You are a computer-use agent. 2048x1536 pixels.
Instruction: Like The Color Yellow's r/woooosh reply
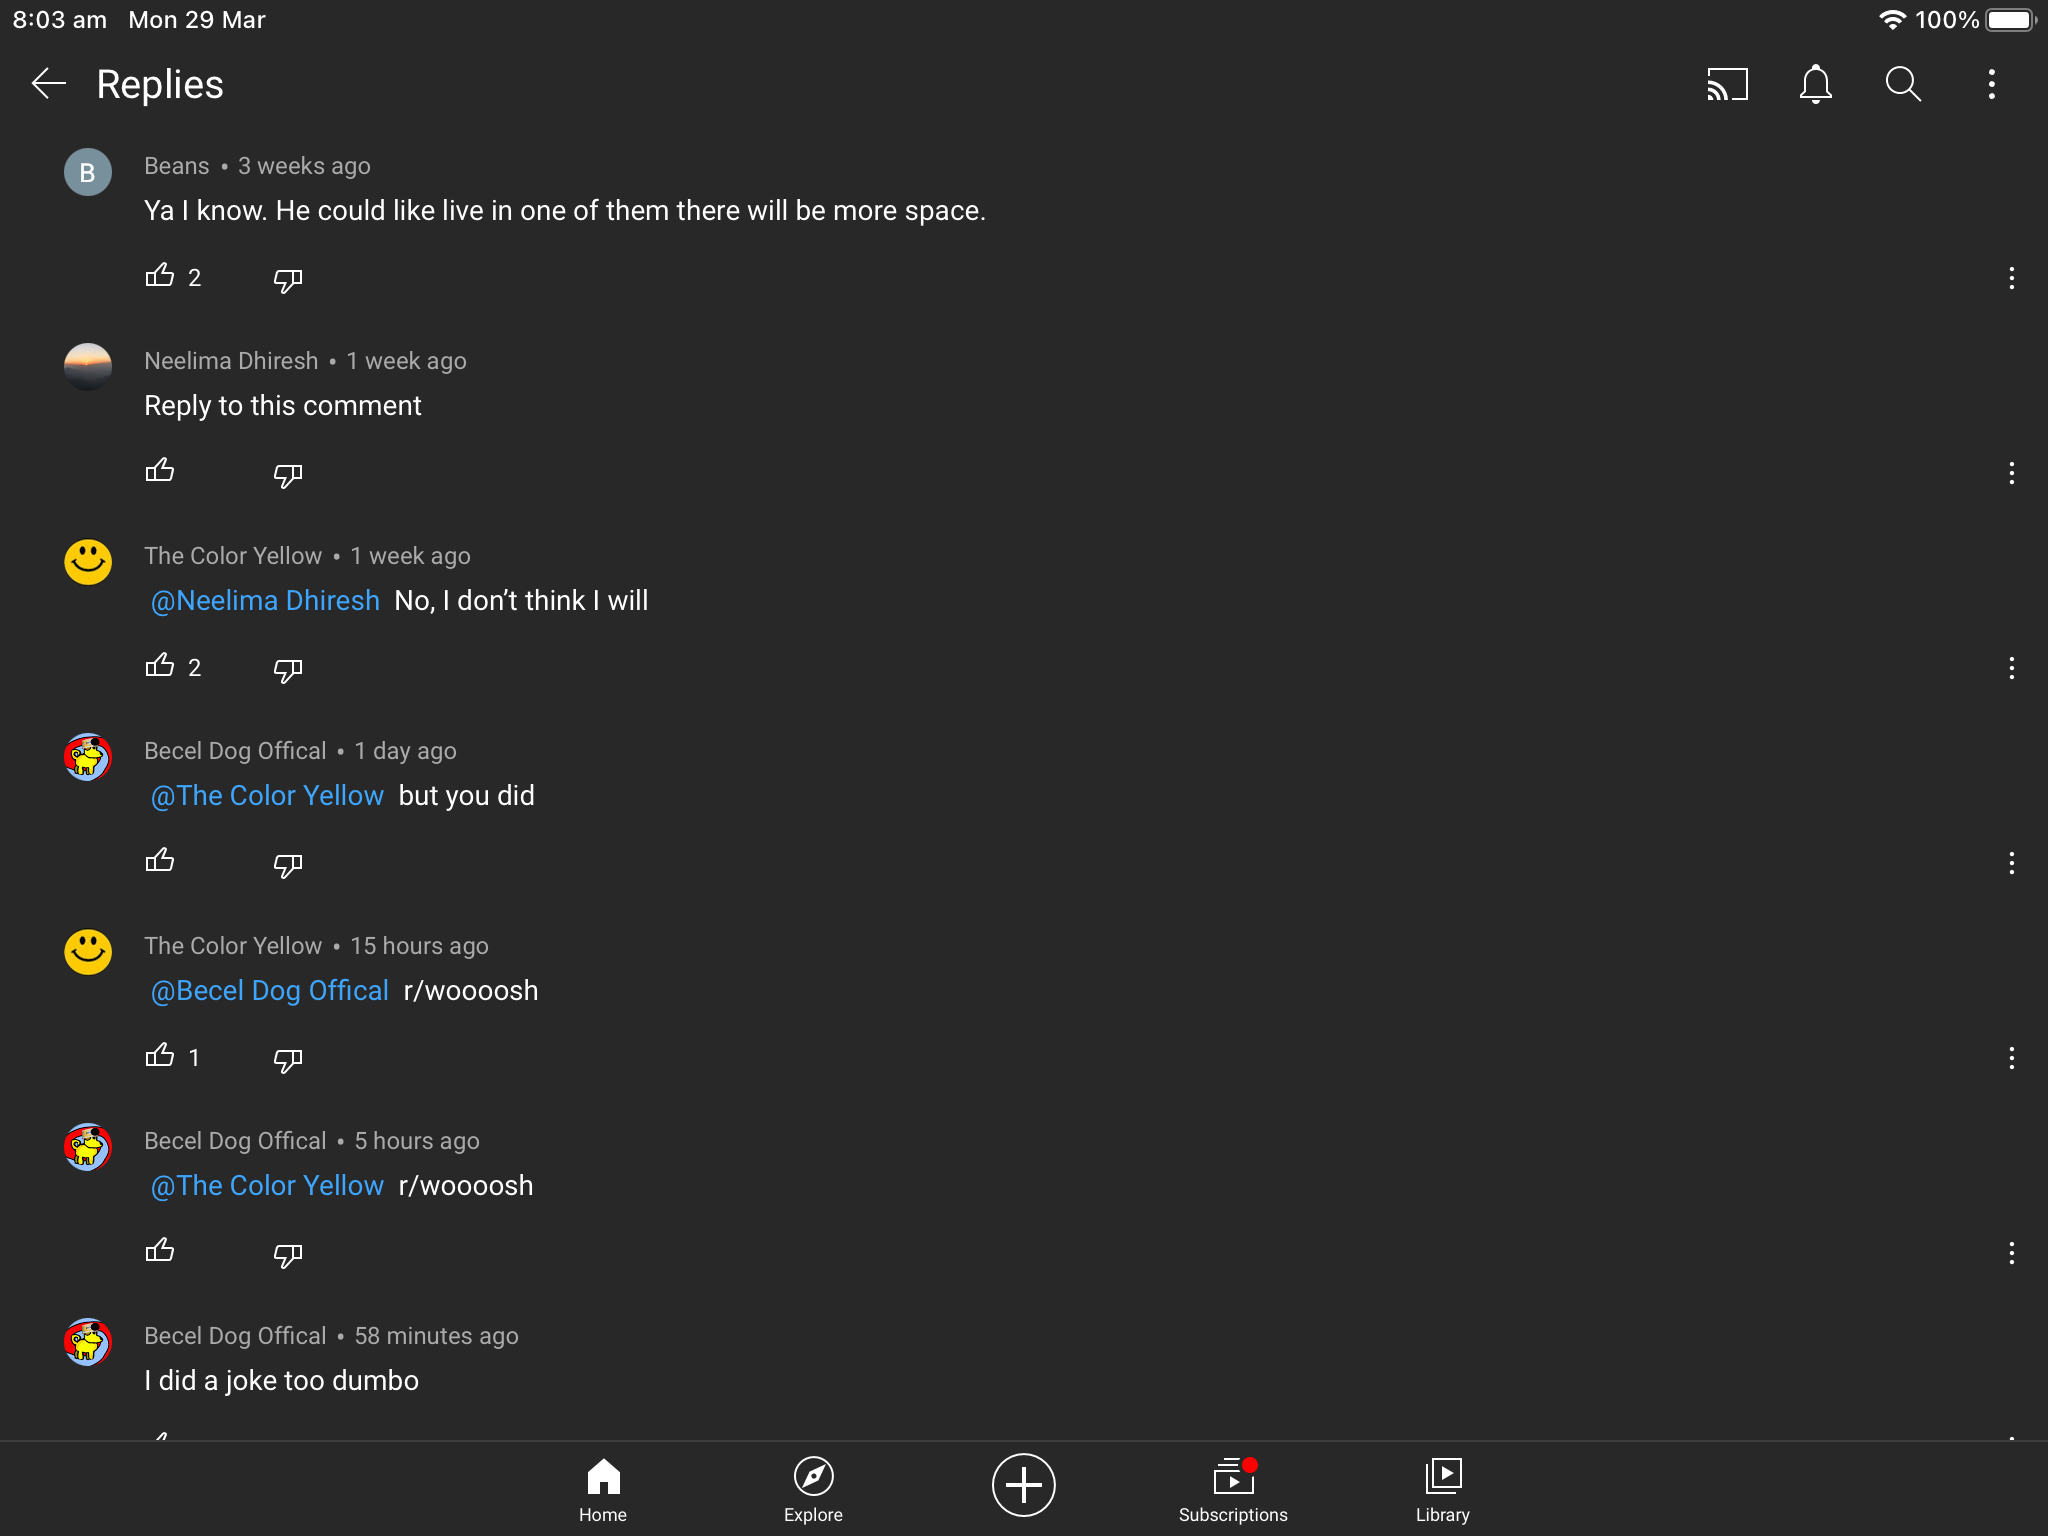pyautogui.click(x=160, y=1057)
